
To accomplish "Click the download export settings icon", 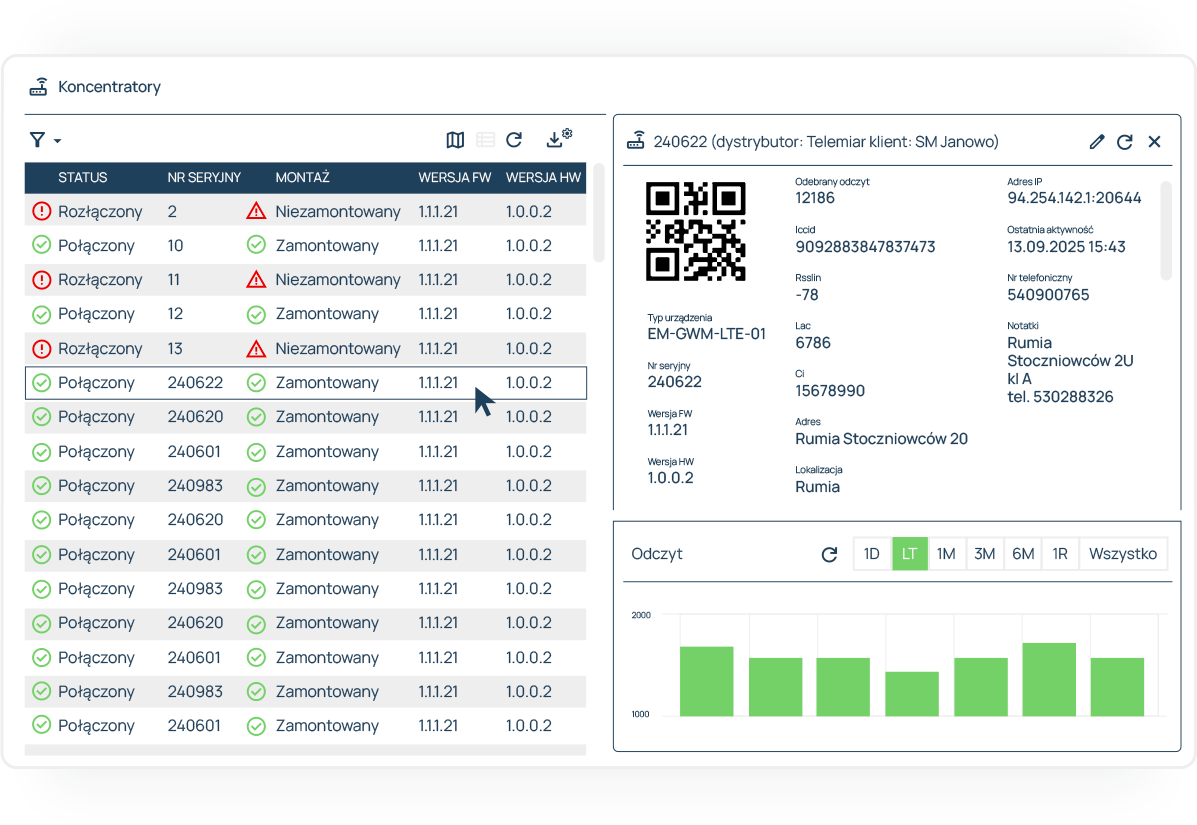I will pos(558,139).
